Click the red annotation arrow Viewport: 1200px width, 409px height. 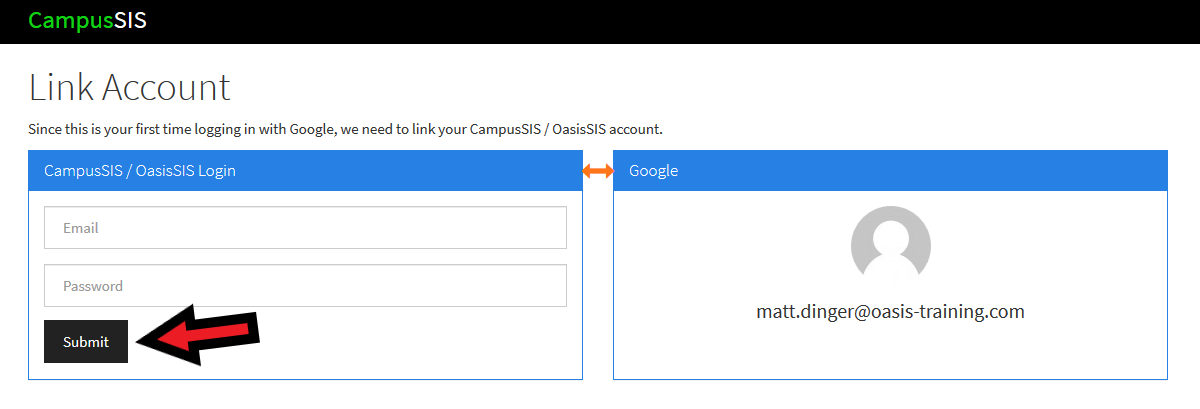(198, 338)
